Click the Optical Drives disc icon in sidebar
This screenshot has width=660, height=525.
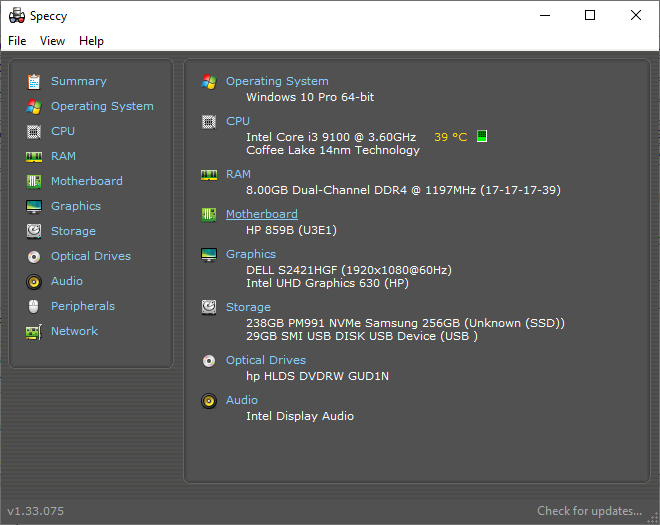click(x=34, y=256)
